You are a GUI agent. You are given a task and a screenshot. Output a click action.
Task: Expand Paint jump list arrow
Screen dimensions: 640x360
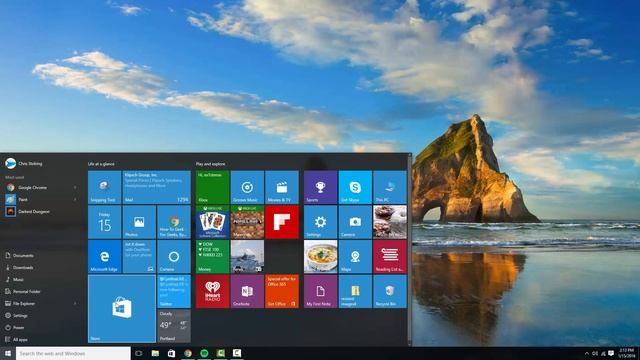(75, 200)
